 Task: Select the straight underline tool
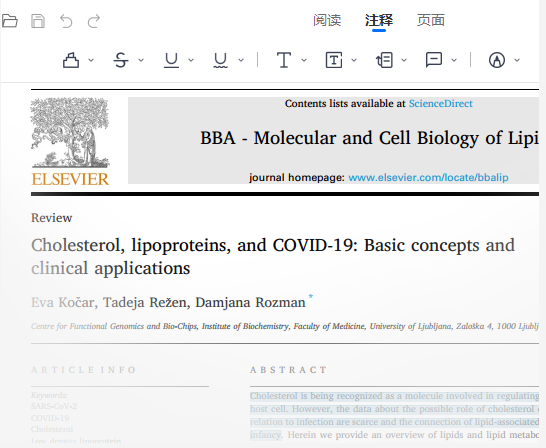pyautogui.click(x=171, y=60)
